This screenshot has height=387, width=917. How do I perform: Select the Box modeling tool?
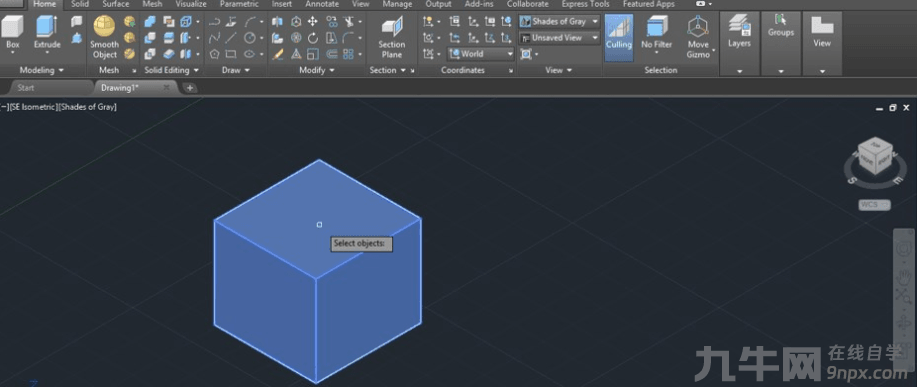click(x=12, y=33)
